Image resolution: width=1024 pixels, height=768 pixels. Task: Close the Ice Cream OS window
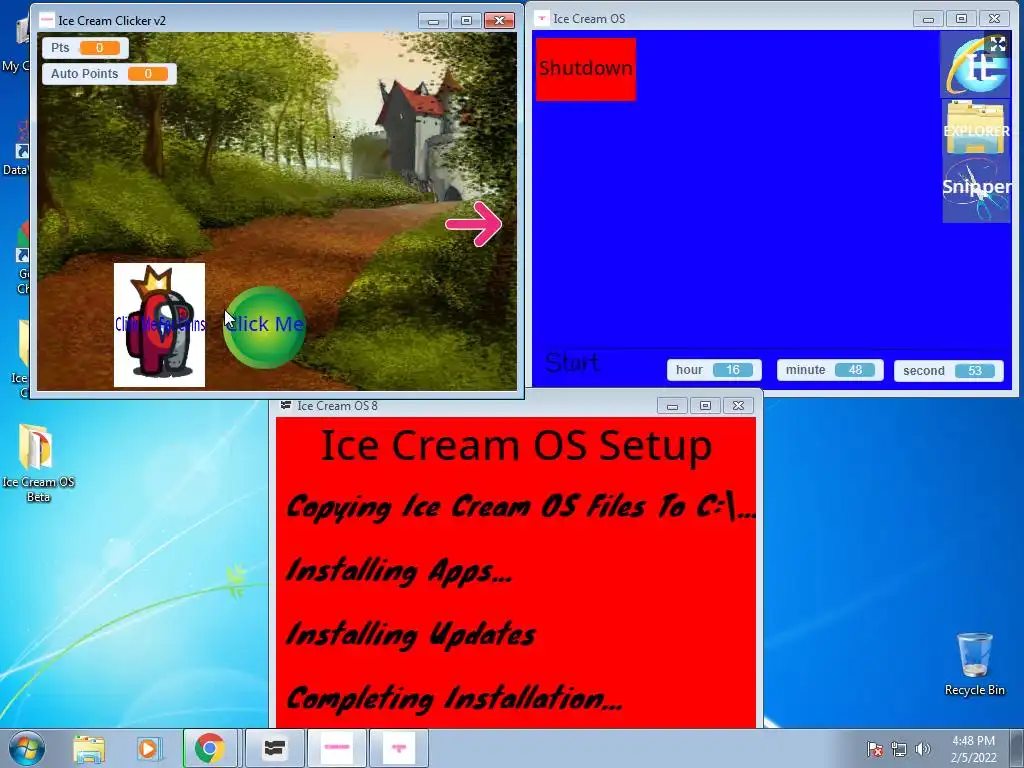click(995, 19)
